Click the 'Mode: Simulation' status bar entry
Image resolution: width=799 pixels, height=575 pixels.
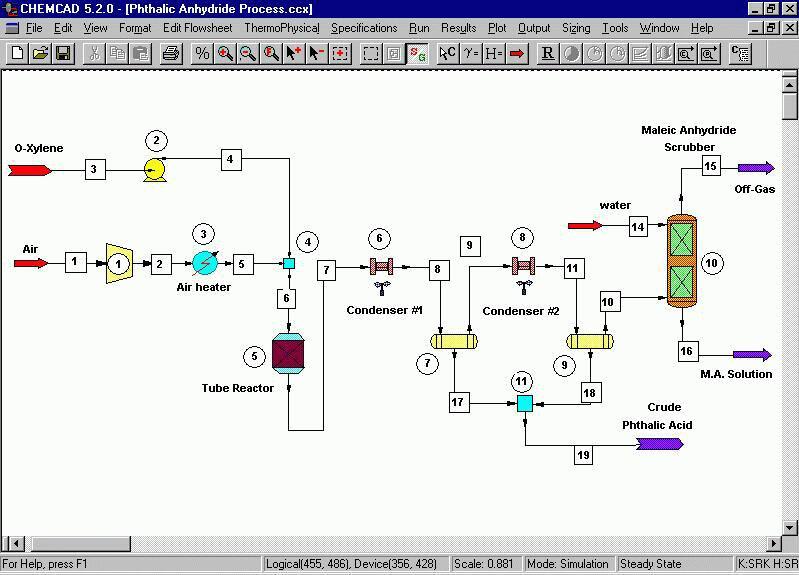[568, 564]
